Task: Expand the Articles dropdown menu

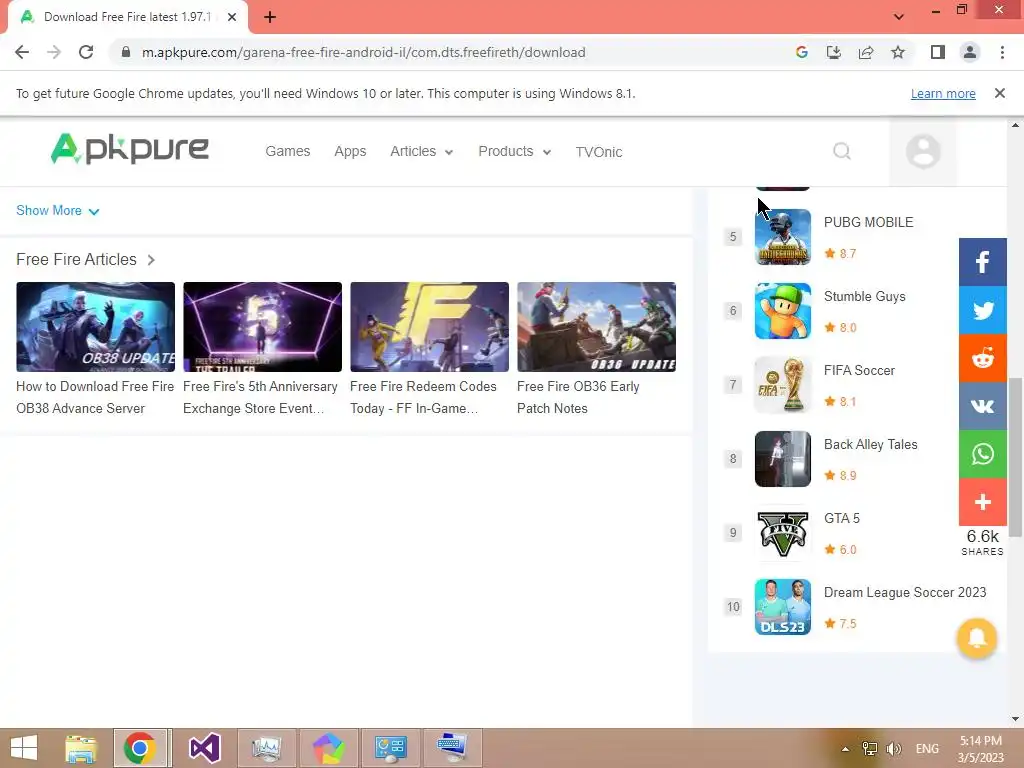Action: (x=421, y=152)
